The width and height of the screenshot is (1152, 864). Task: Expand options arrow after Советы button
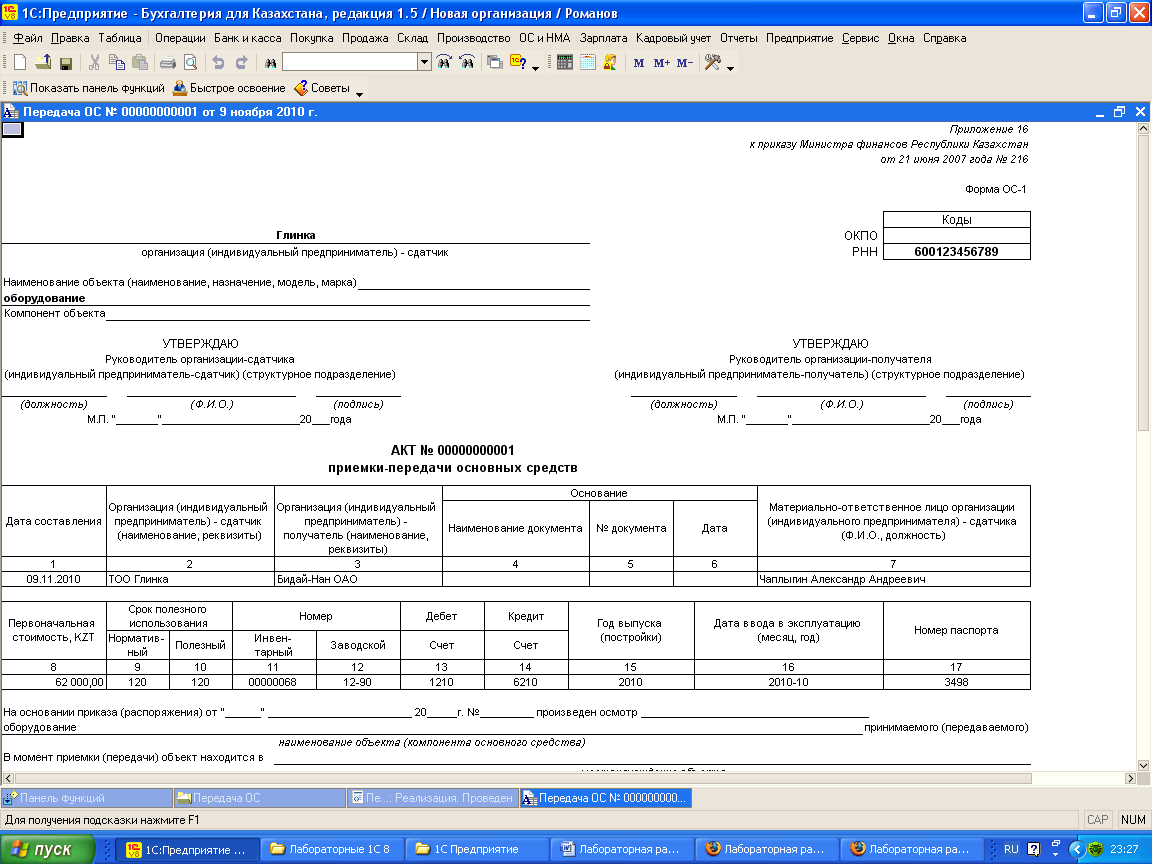click(x=359, y=93)
